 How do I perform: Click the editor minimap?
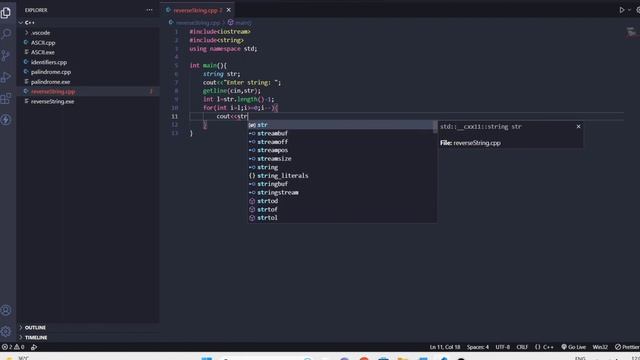(631, 32)
